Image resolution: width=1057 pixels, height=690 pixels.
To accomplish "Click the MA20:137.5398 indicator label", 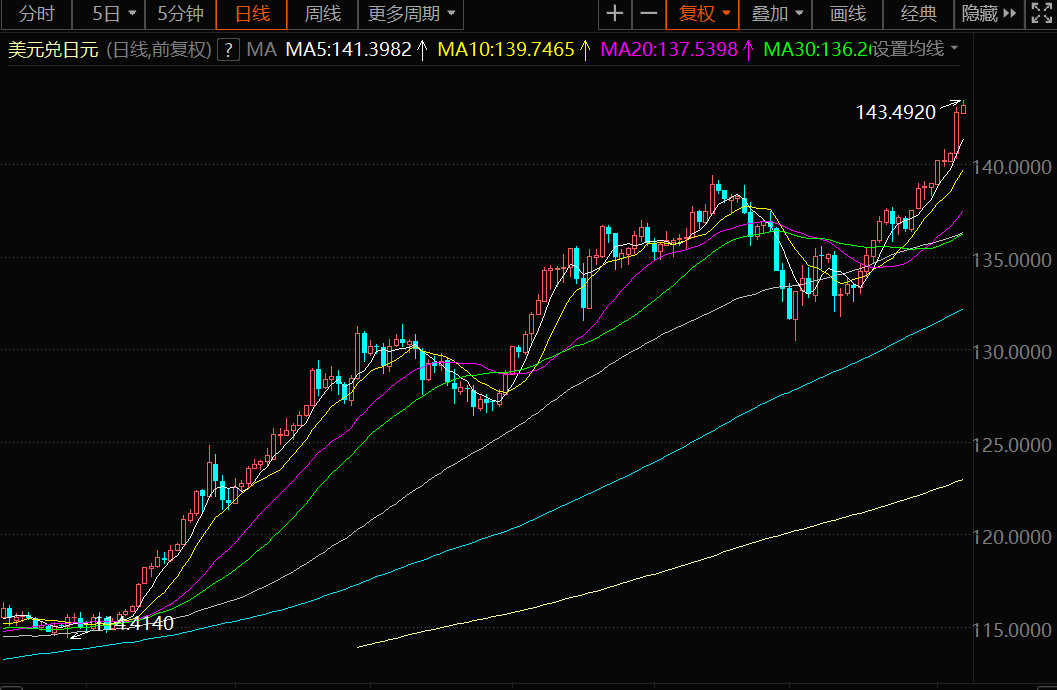I will coord(669,49).
